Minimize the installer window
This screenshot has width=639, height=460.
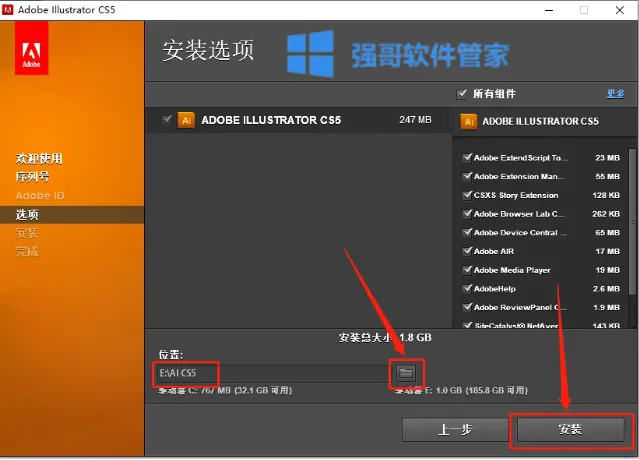(x=549, y=10)
